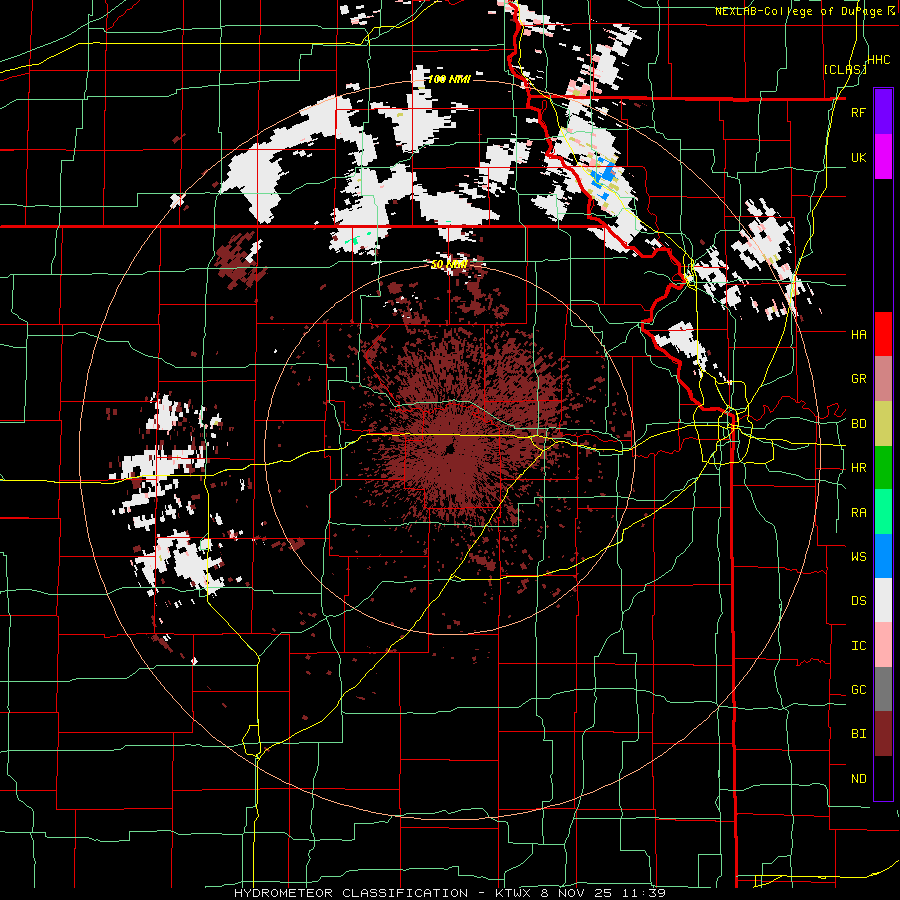The width and height of the screenshot is (900, 900).
Task: Select the GR legend color block
Action: (x=883, y=379)
